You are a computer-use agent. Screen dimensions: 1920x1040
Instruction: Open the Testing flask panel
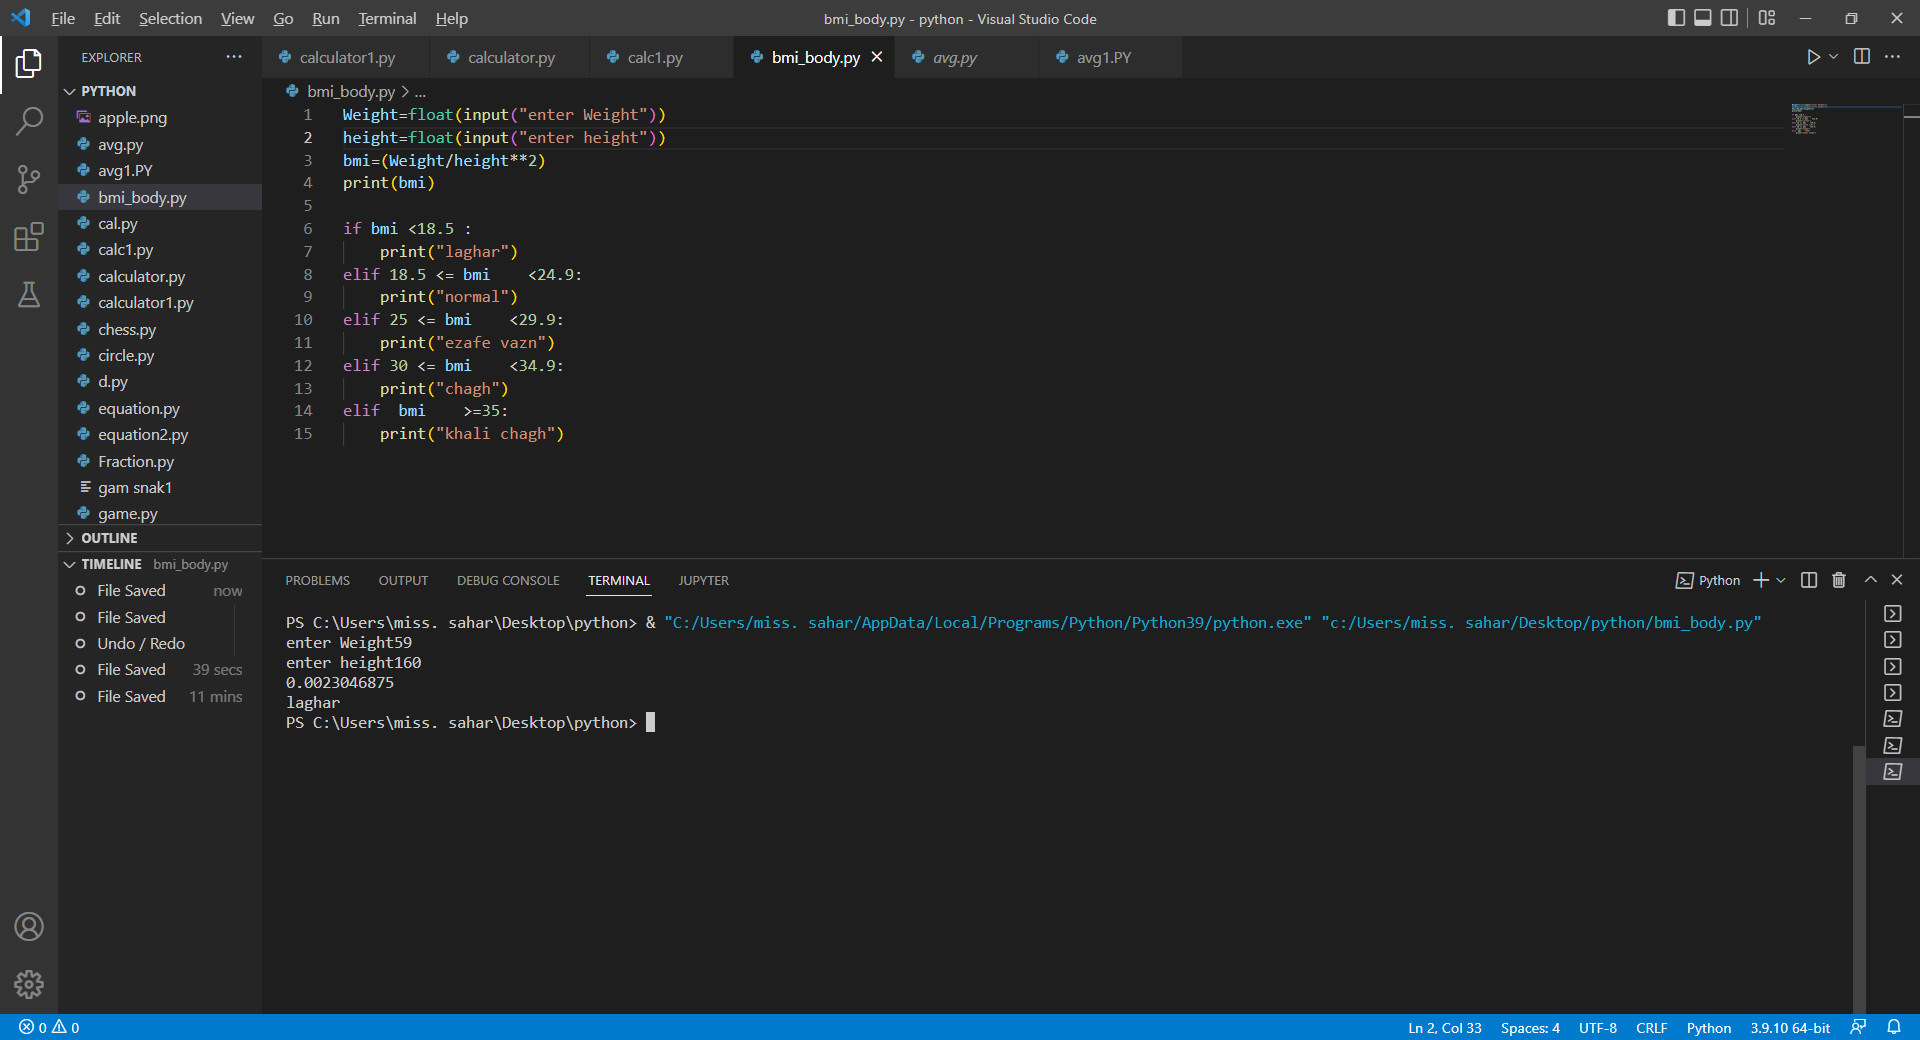tap(29, 295)
